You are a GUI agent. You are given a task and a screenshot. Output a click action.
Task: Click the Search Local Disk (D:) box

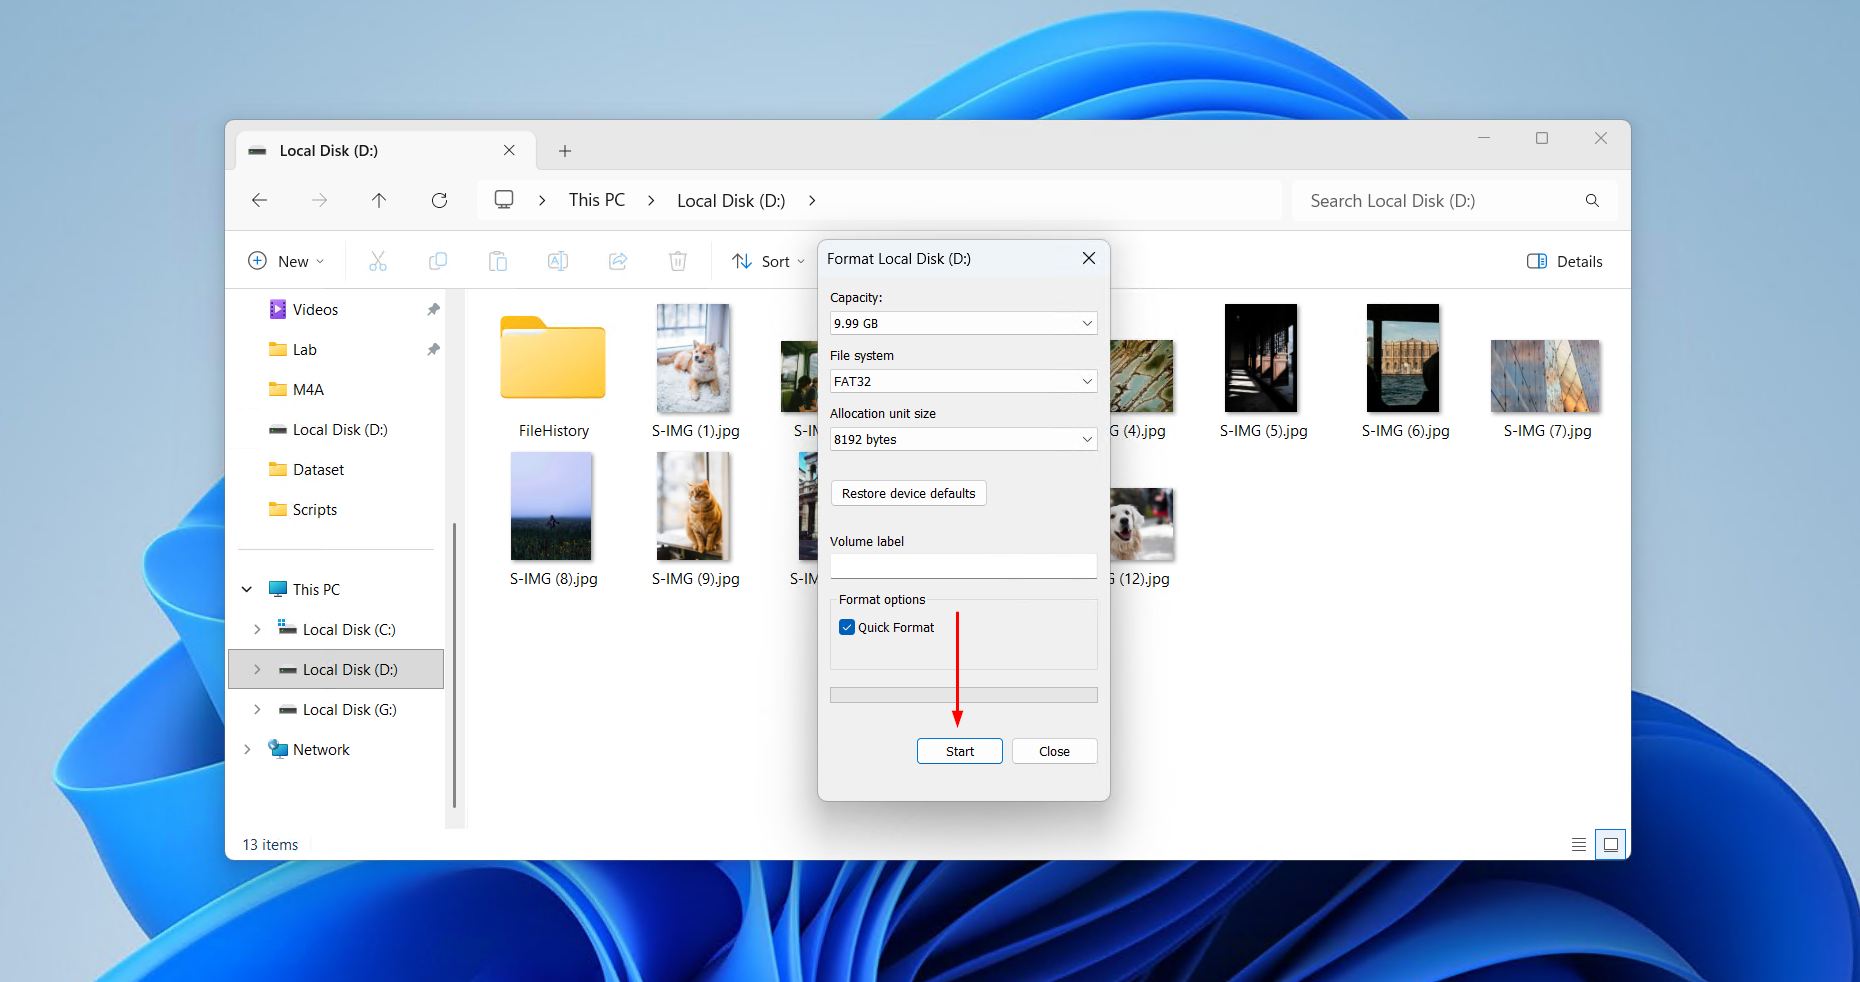click(x=1454, y=200)
